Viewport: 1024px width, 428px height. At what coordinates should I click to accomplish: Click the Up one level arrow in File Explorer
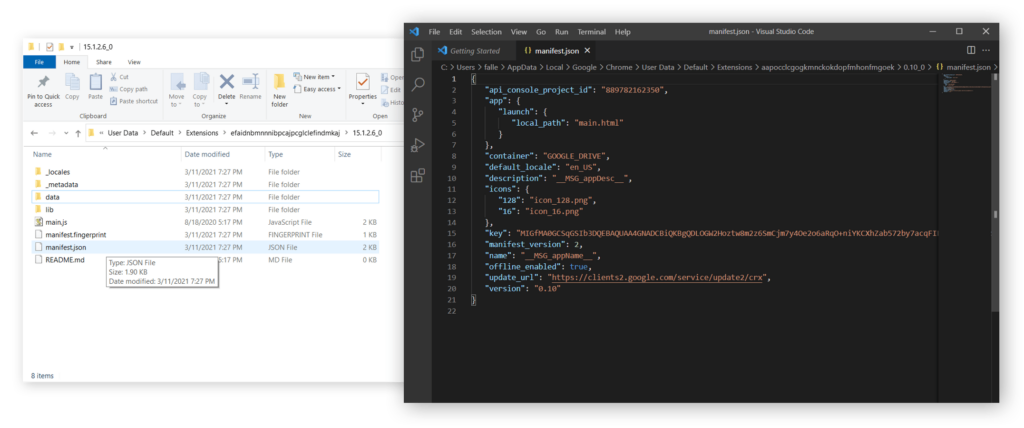78,133
